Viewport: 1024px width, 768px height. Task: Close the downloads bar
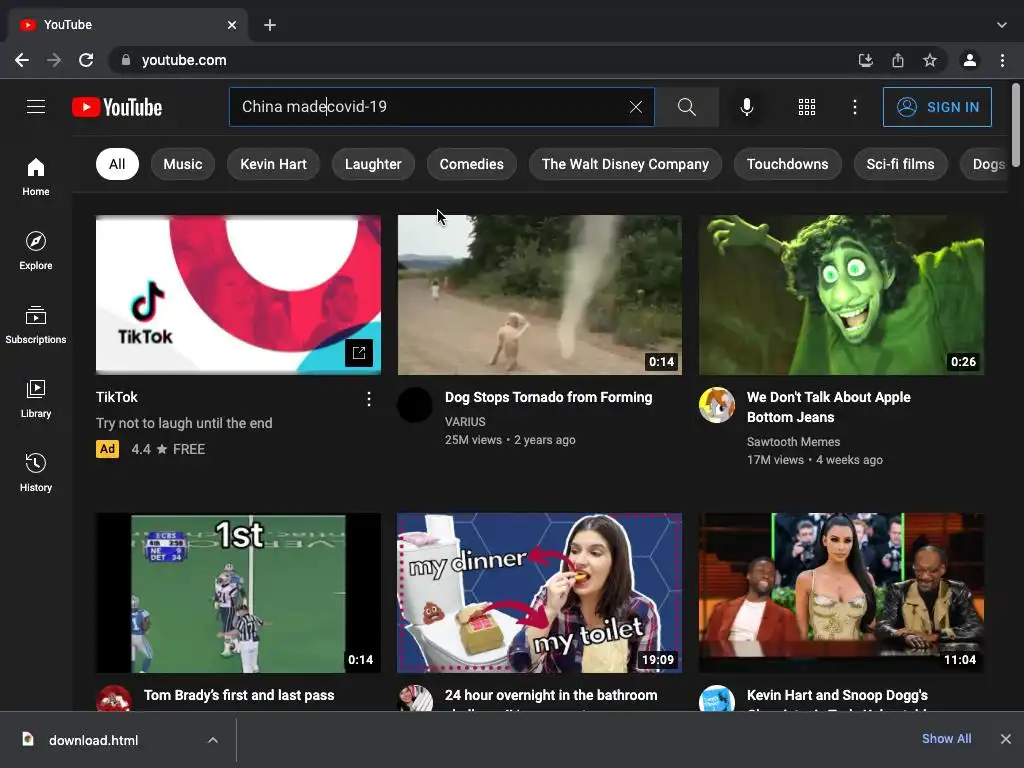pyautogui.click(x=1006, y=739)
